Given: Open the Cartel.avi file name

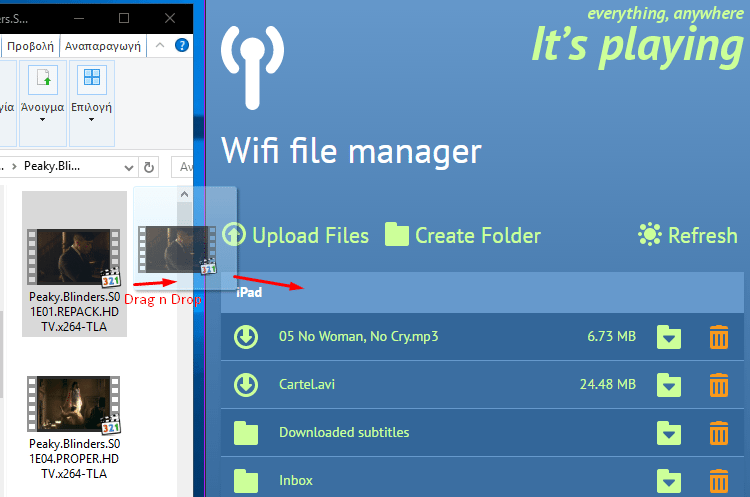Looking at the screenshot, I should pos(307,385).
